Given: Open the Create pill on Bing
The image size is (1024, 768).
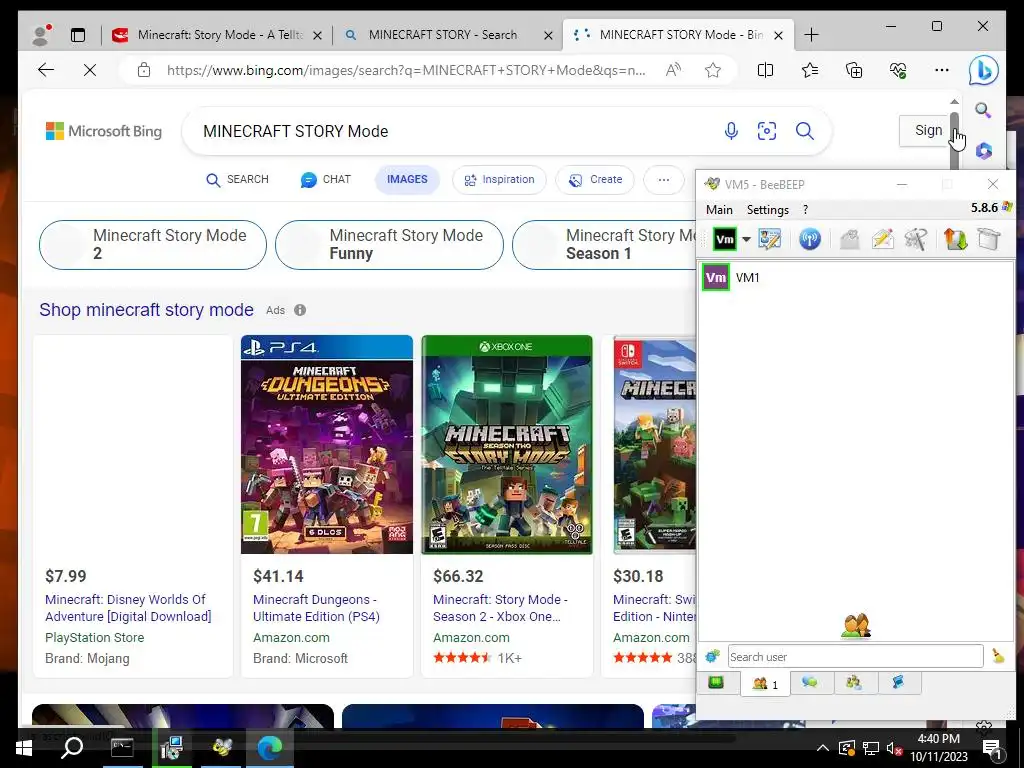Looking at the screenshot, I should click(x=594, y=180).
